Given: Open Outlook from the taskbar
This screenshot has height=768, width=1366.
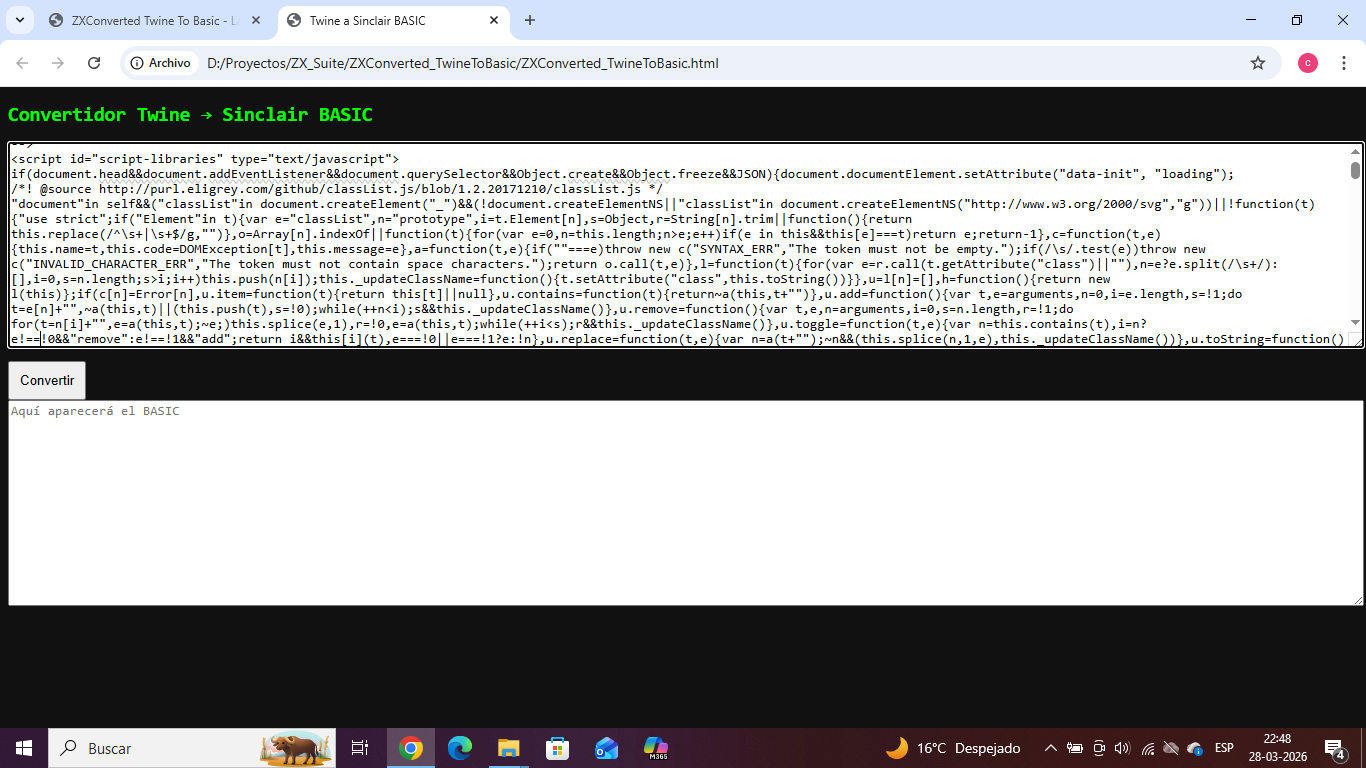Looking at the screenshot, I should point(606,748).
